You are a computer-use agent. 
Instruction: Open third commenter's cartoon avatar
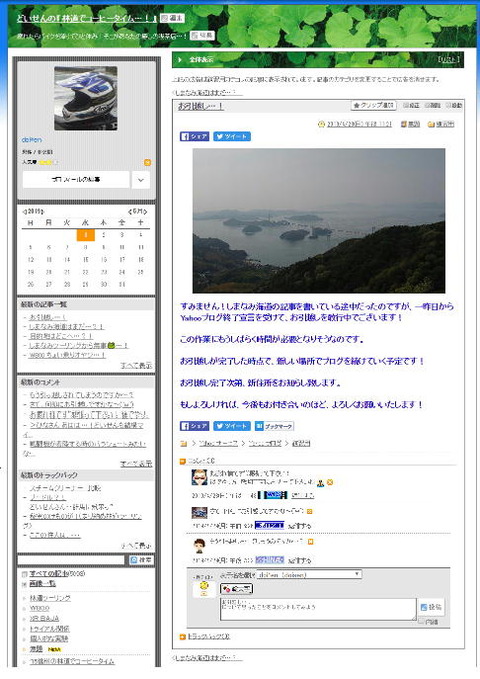199,546
